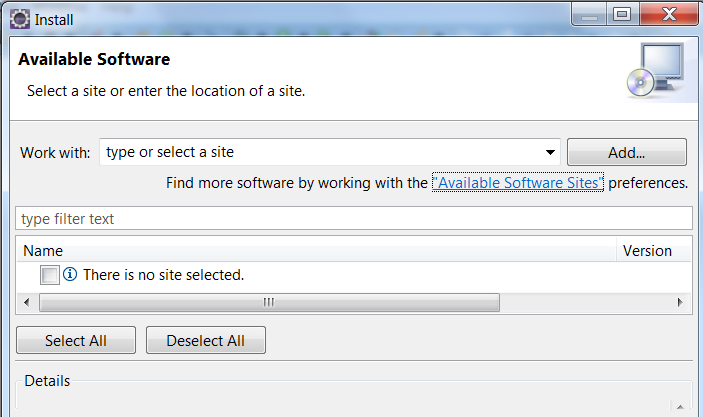Check the box next to no site selected
703x417 pixels.
pos(49,274)
